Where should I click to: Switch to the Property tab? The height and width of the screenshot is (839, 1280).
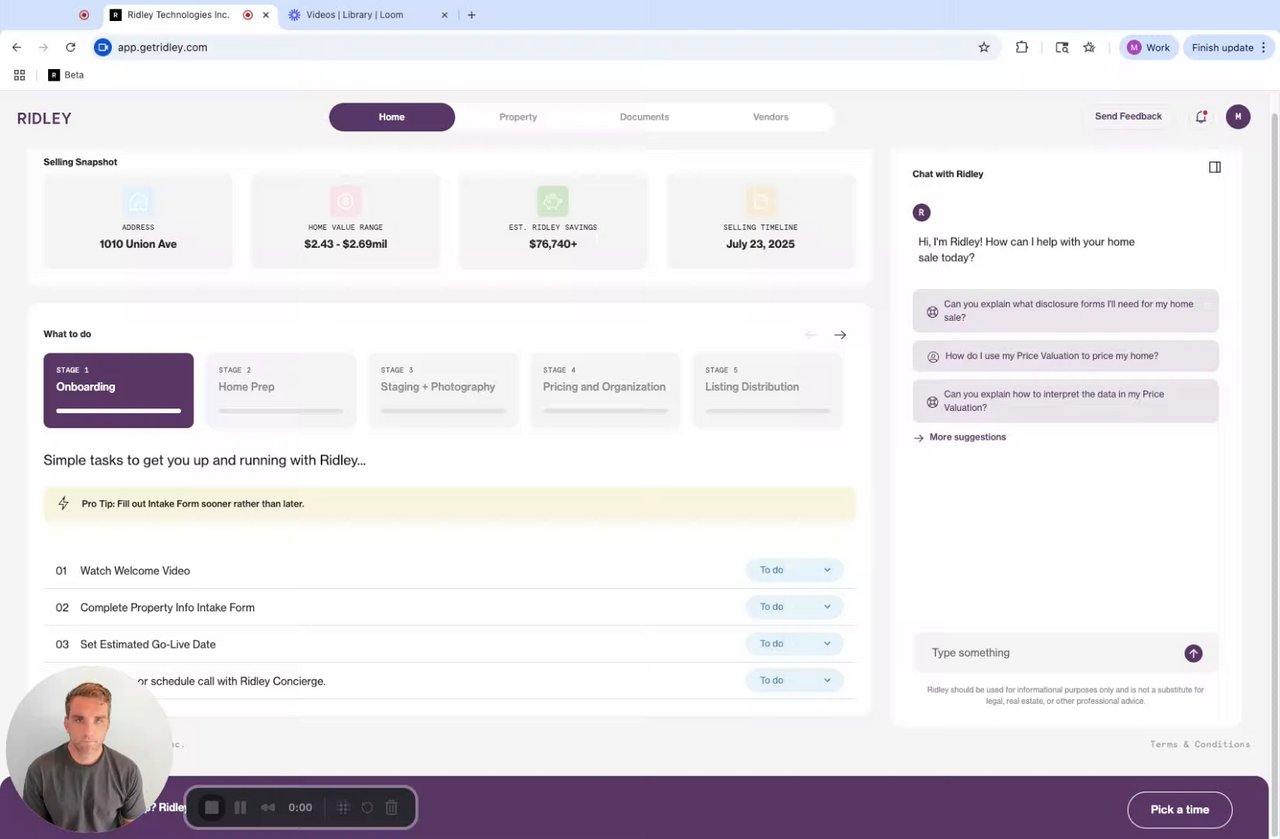coord(518,117)
